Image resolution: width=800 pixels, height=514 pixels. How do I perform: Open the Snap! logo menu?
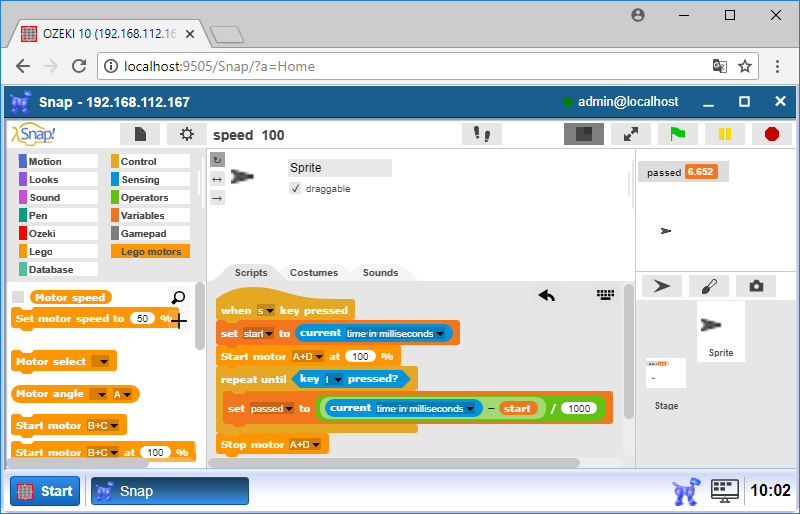tap(33, 134)
